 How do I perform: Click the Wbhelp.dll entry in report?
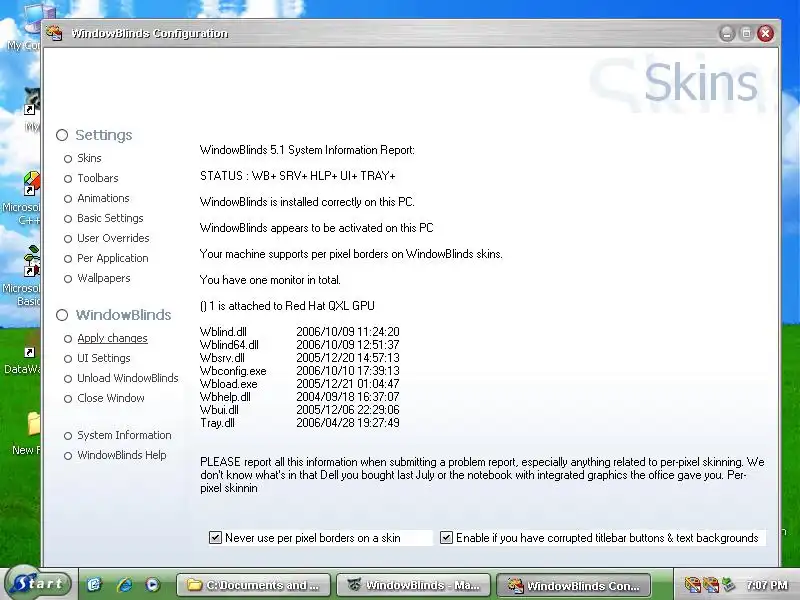tap(225, 397)
